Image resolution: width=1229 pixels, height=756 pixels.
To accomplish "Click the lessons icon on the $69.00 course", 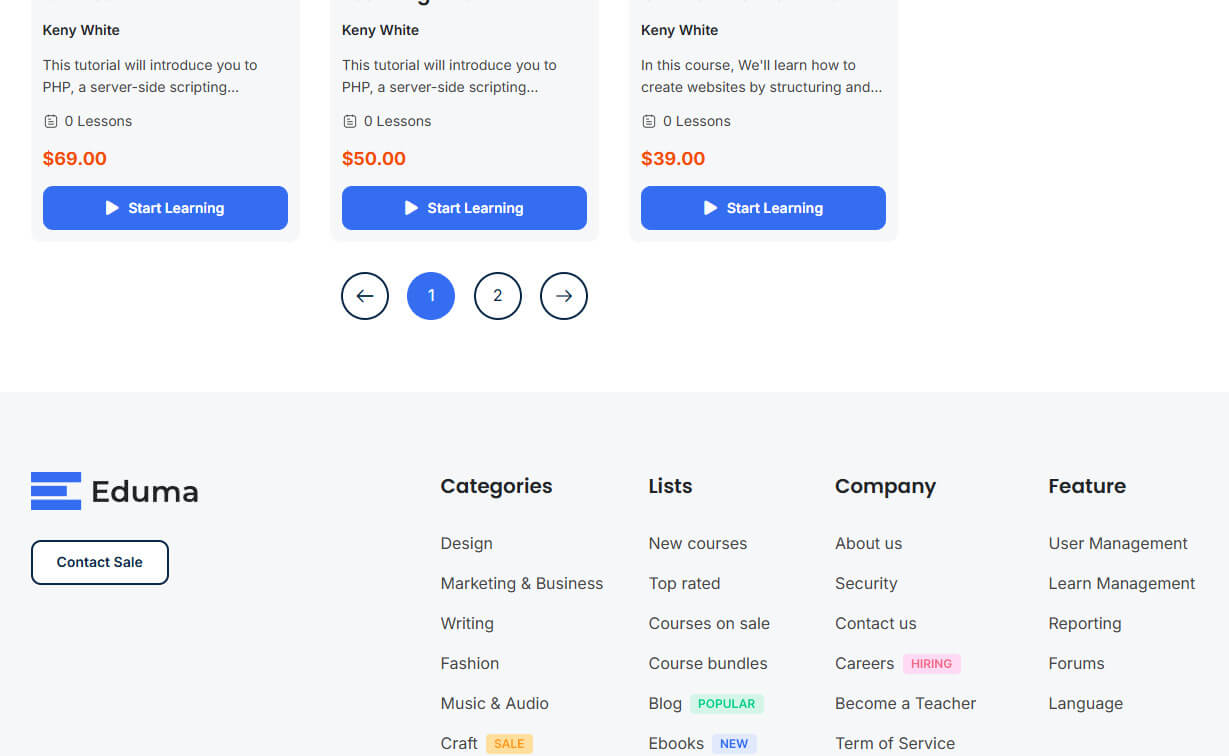I will click(51, 121).
